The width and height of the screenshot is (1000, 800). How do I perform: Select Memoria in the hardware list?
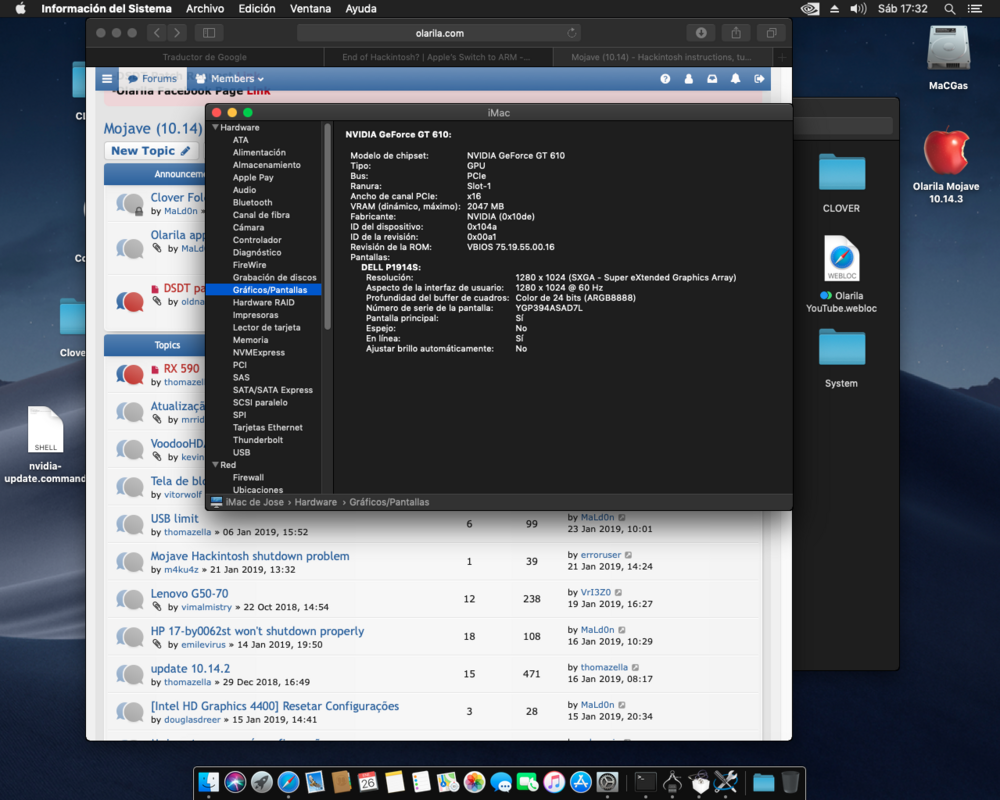[x=250, y=340]
